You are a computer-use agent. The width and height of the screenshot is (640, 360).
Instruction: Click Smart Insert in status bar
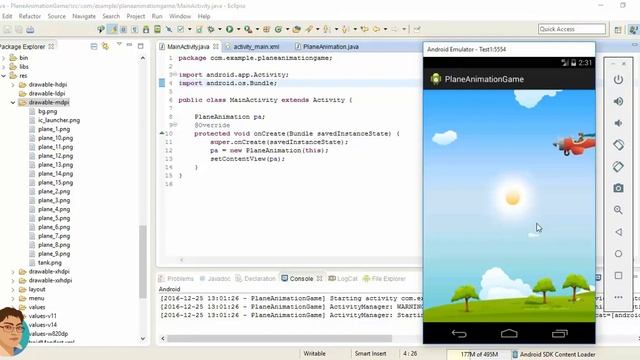[370, 353]
